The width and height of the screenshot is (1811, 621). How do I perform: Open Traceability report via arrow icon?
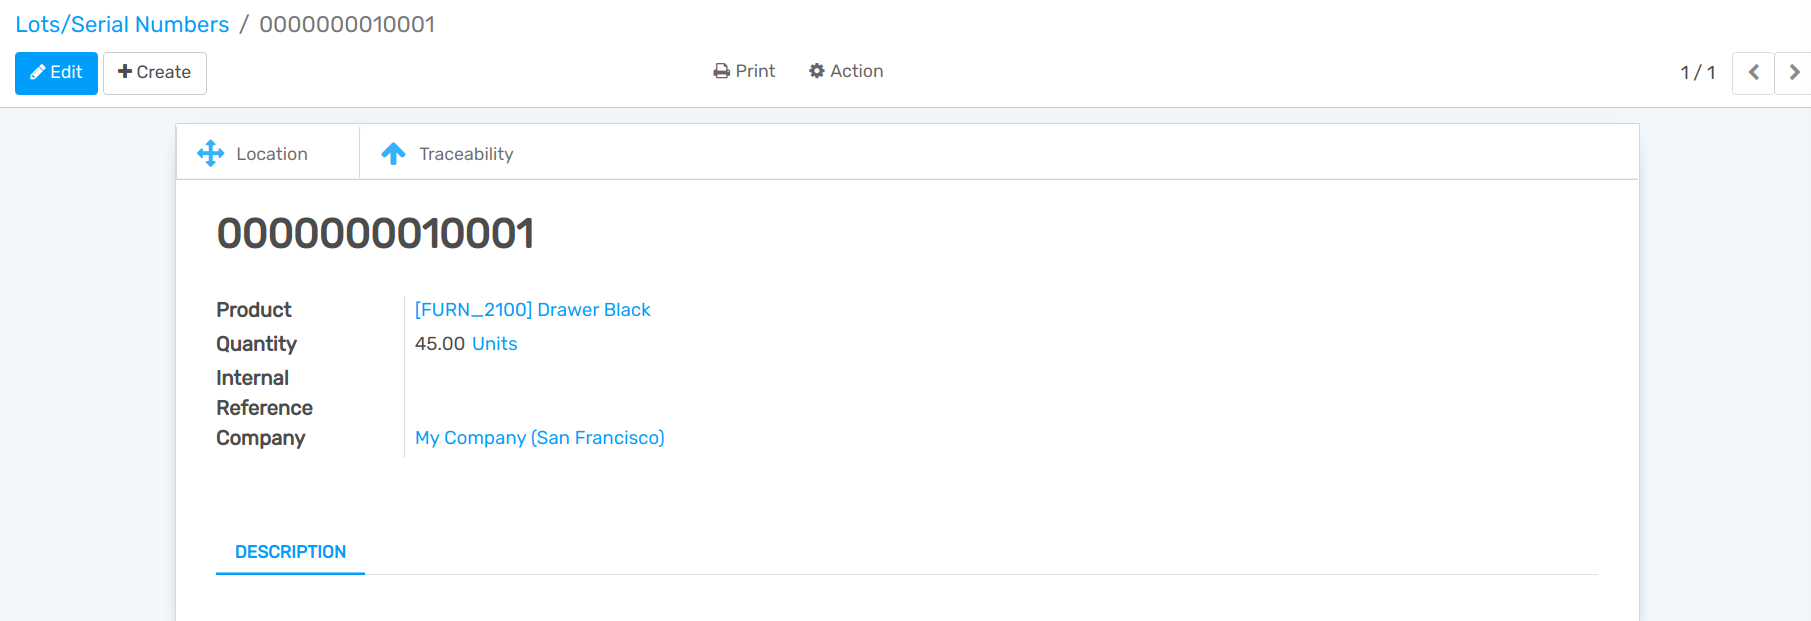coord(394,153)
